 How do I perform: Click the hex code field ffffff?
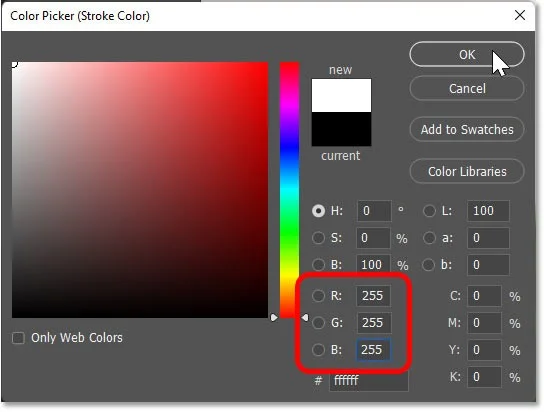click(369, 381)
